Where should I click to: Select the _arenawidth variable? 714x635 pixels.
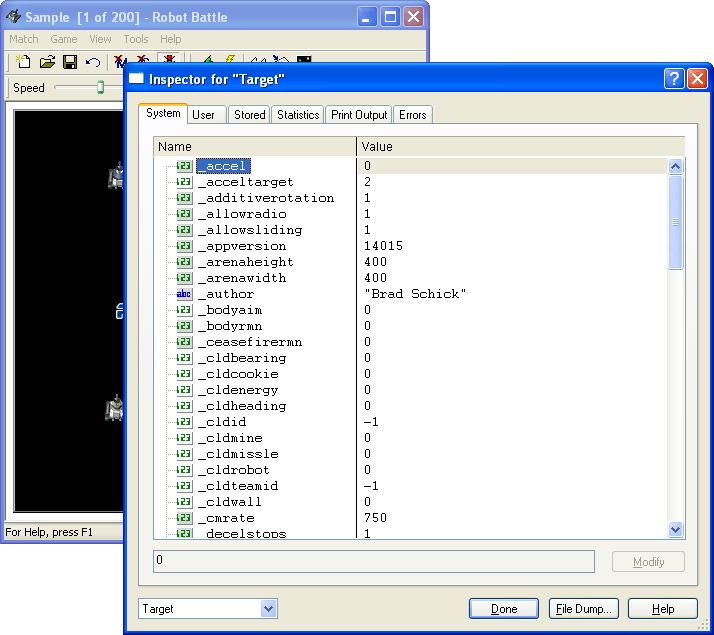tap(242, 278)
